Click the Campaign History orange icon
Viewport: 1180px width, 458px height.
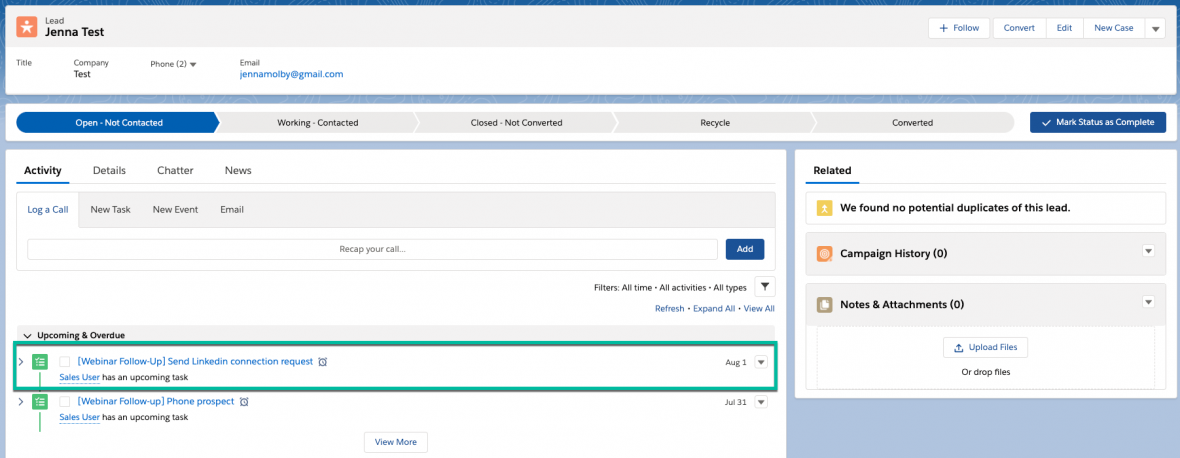click(824, 254)
